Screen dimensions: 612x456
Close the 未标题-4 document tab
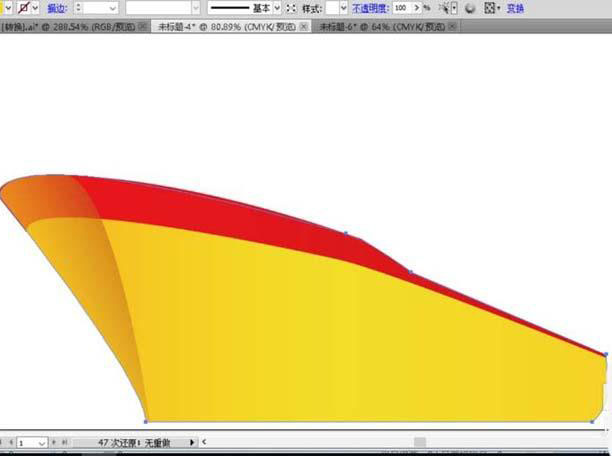tap(303, 27)
